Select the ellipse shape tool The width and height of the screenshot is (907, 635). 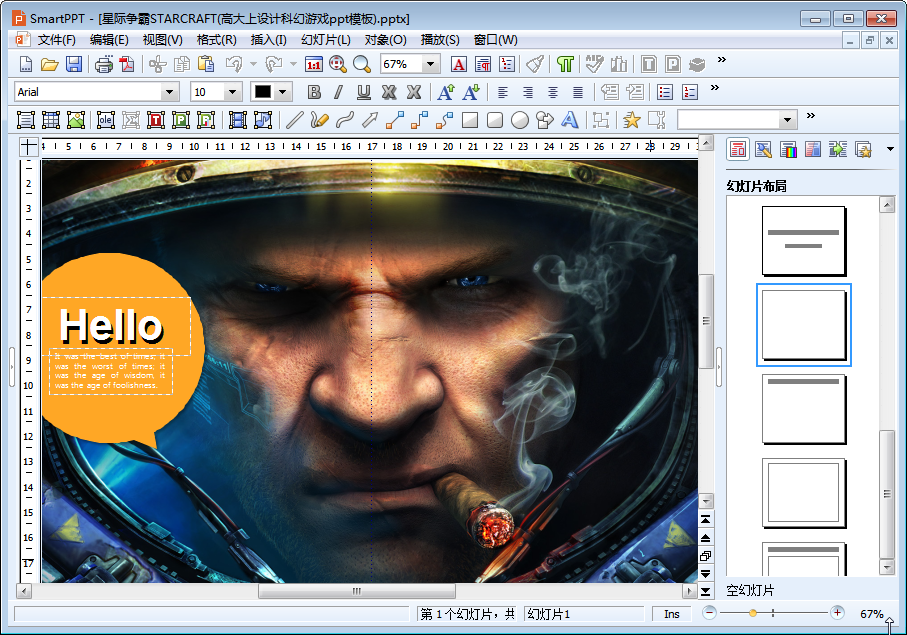tap(520, 120)
